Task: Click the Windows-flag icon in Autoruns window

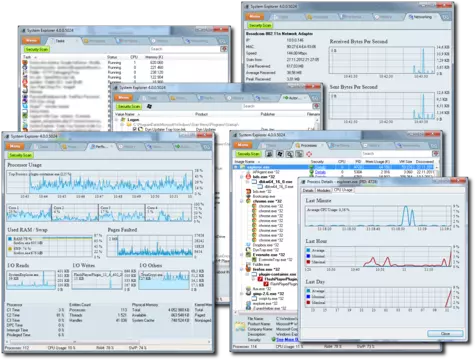Action: (149, 106)
